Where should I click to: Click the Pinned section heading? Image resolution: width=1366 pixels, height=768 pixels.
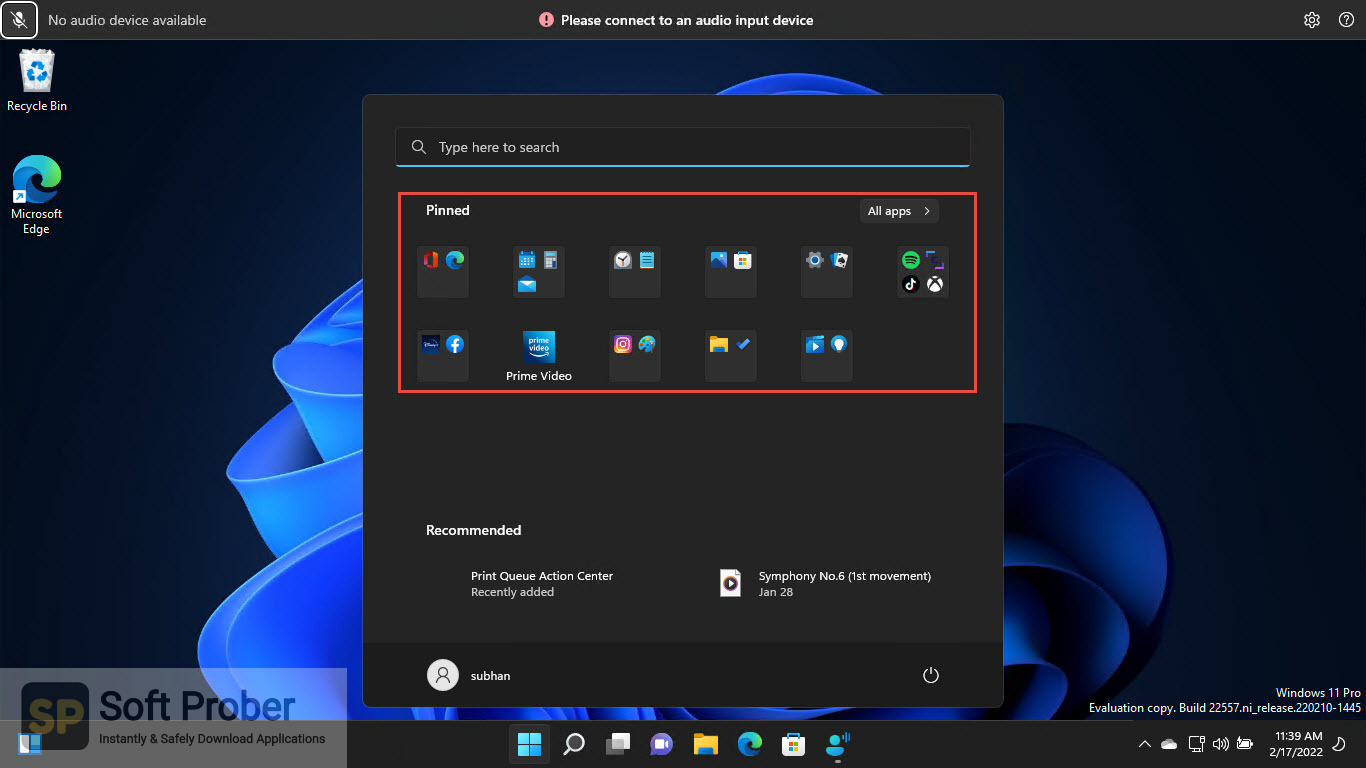point(448,210)
